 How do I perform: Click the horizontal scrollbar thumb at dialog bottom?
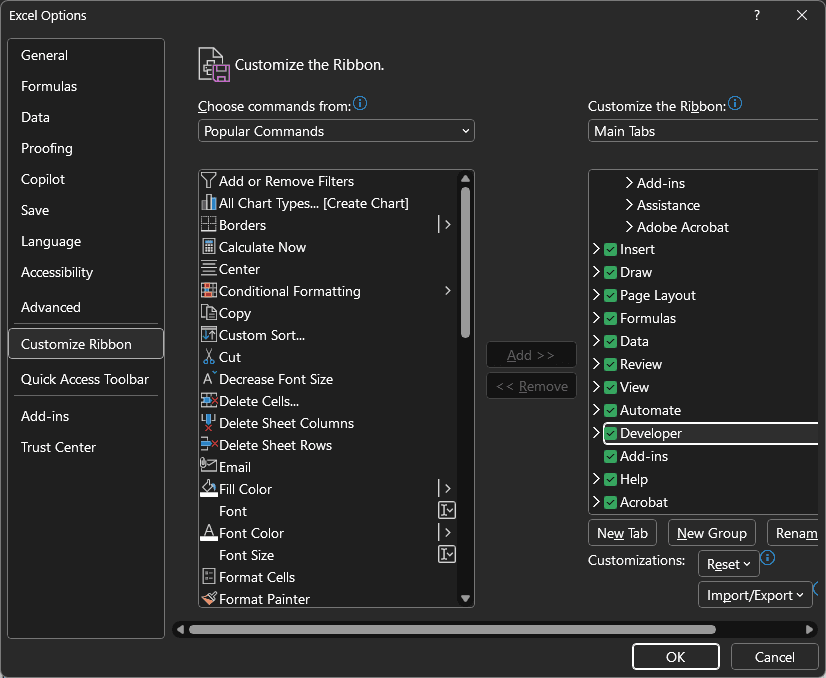pos(452,629)
